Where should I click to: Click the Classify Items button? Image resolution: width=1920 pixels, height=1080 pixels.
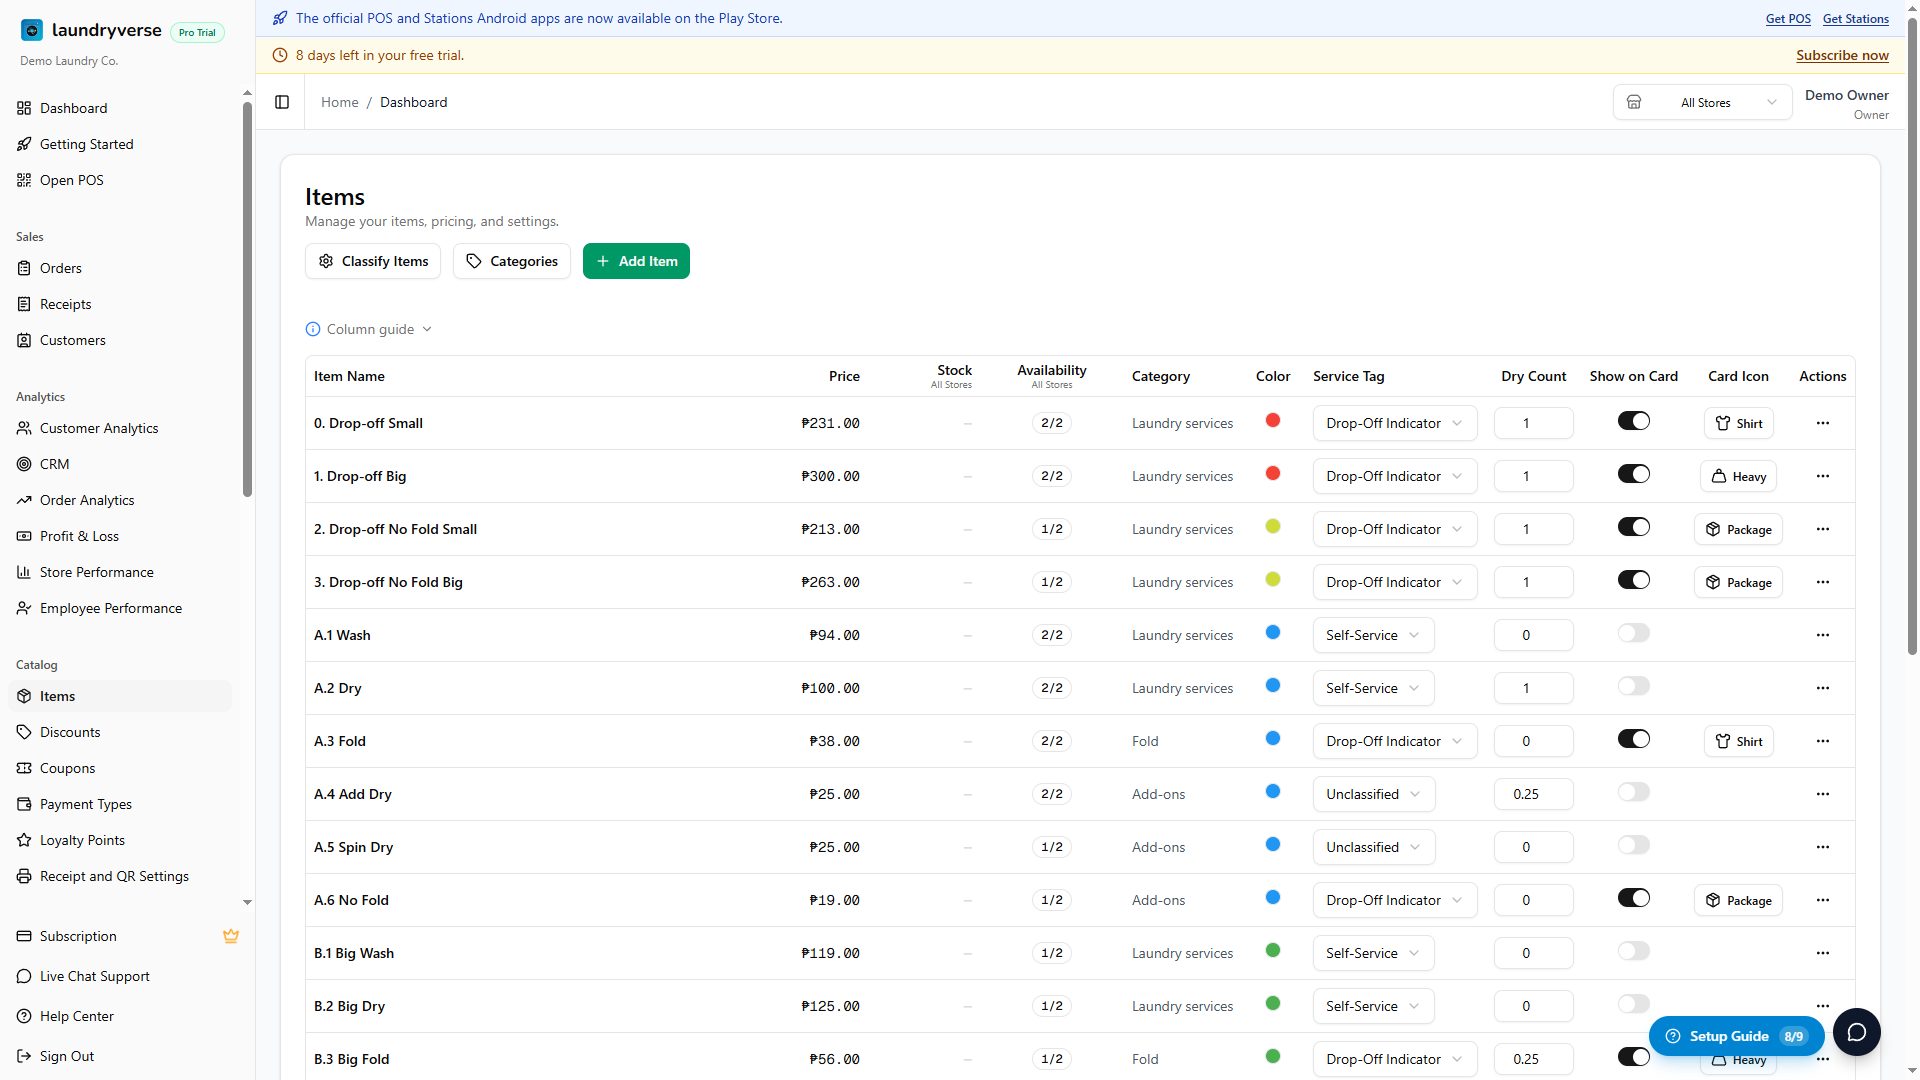373,261
